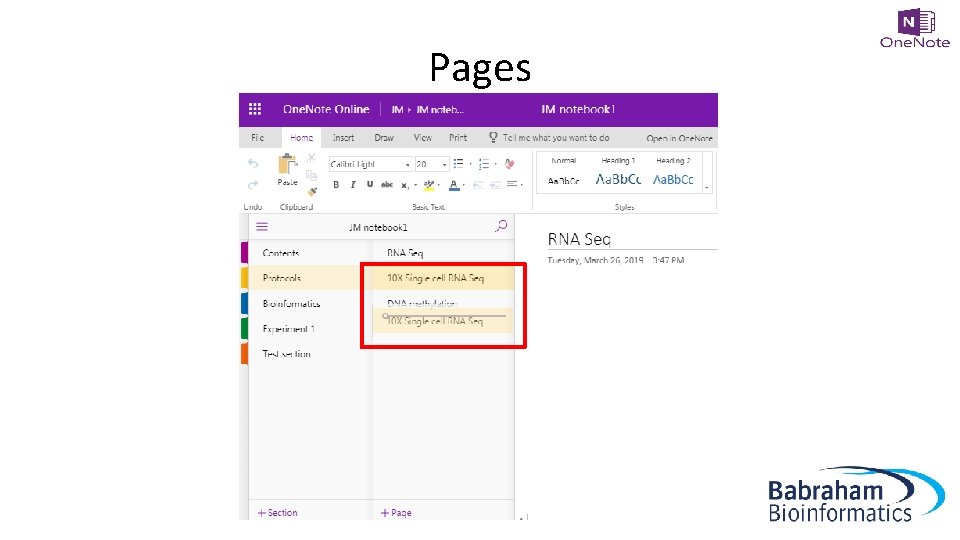This screenshot has width=960, height=540.
Task: Open the subscript options arrow
Action: click(x=416, y=185)
